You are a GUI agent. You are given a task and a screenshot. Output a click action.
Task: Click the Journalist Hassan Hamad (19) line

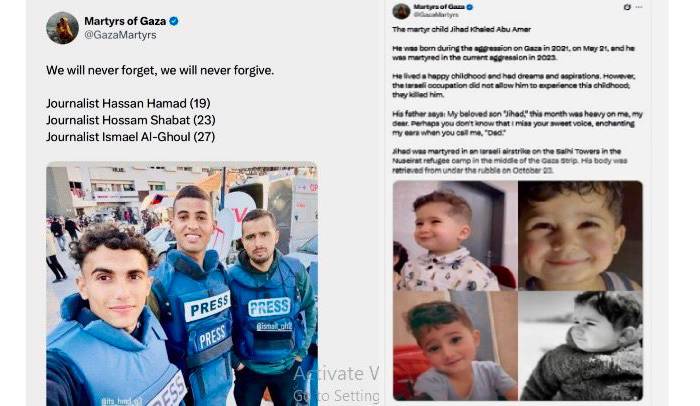click(x=128, y=103)
